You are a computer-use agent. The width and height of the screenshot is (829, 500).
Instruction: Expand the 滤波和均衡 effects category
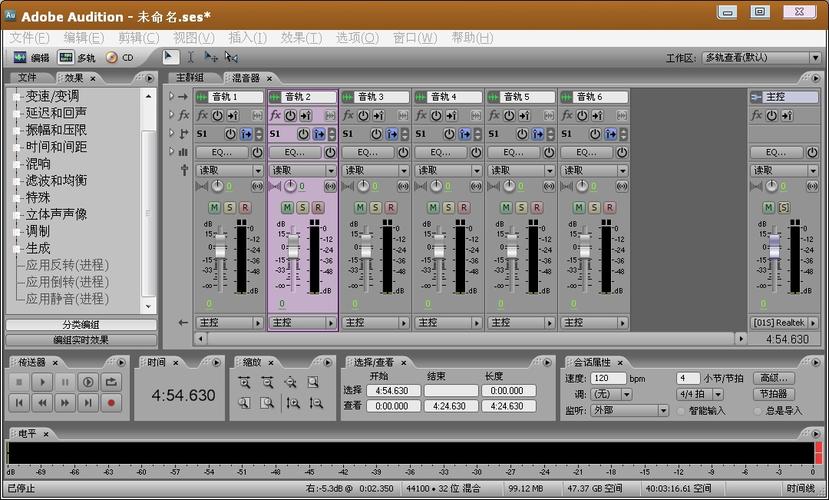(17, 181)
